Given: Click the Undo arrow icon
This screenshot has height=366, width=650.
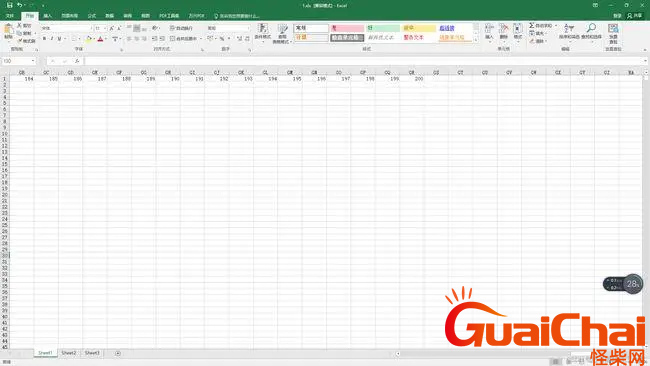Looking at the screenshot, I should pos(19,5).
